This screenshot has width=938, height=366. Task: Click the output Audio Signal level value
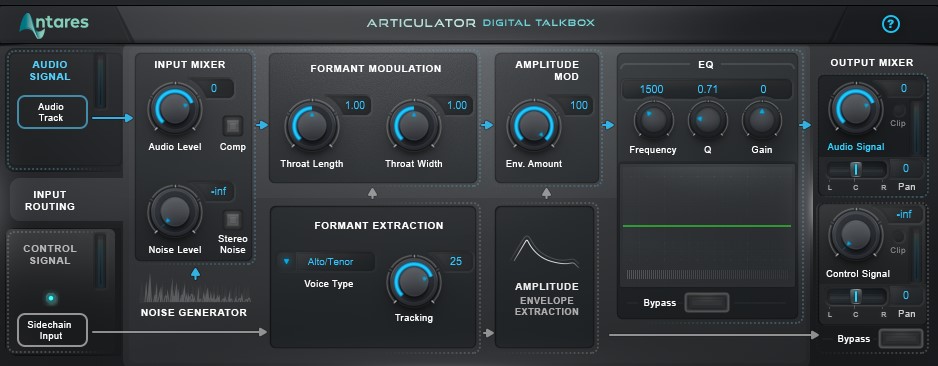(903, 89)
